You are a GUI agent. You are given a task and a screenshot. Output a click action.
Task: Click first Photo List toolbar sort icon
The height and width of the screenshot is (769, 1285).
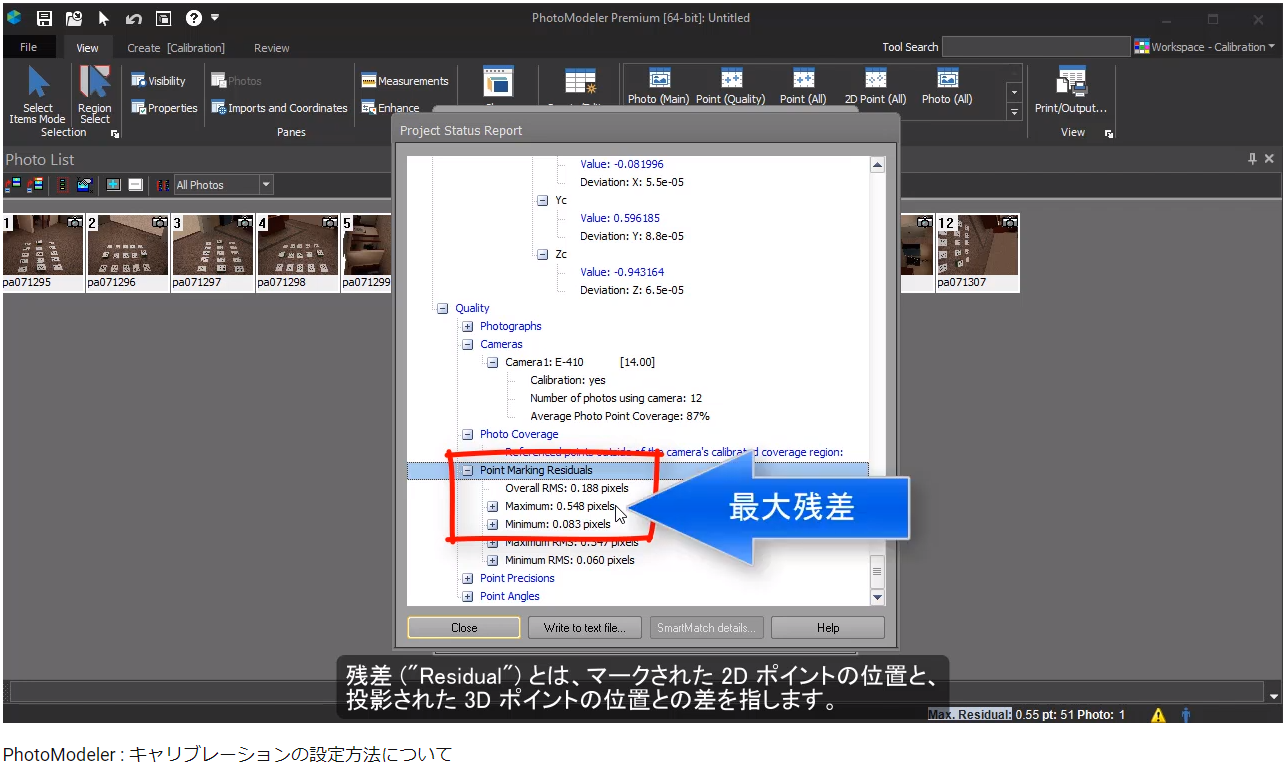coord(14,185)
